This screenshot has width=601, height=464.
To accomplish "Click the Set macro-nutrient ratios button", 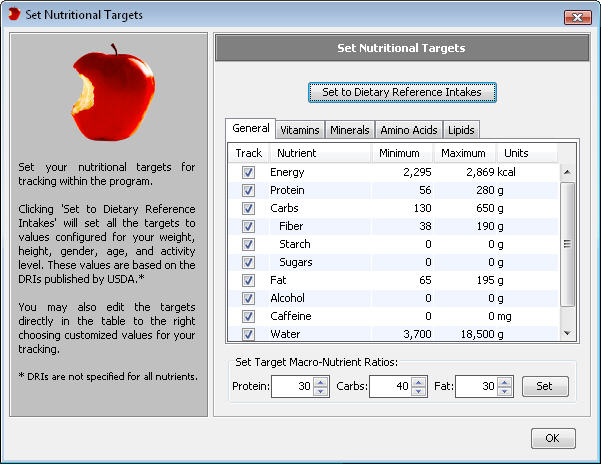I will pos(544,386).
